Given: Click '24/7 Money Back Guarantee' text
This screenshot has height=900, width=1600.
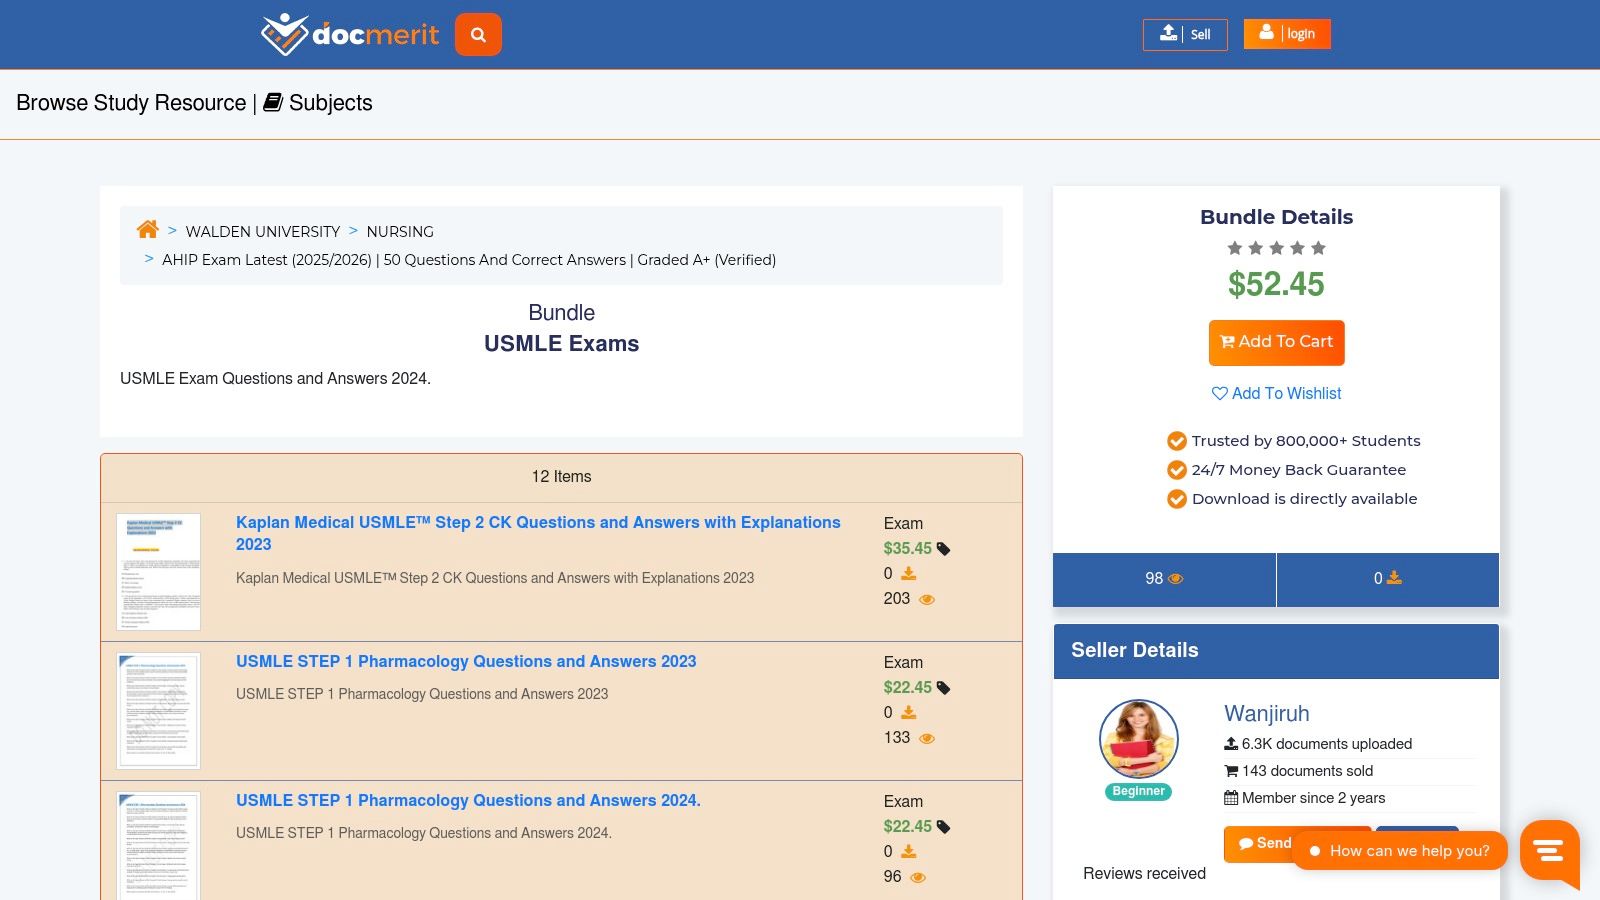Looking at the screenshot, I should click(1298, 470).
